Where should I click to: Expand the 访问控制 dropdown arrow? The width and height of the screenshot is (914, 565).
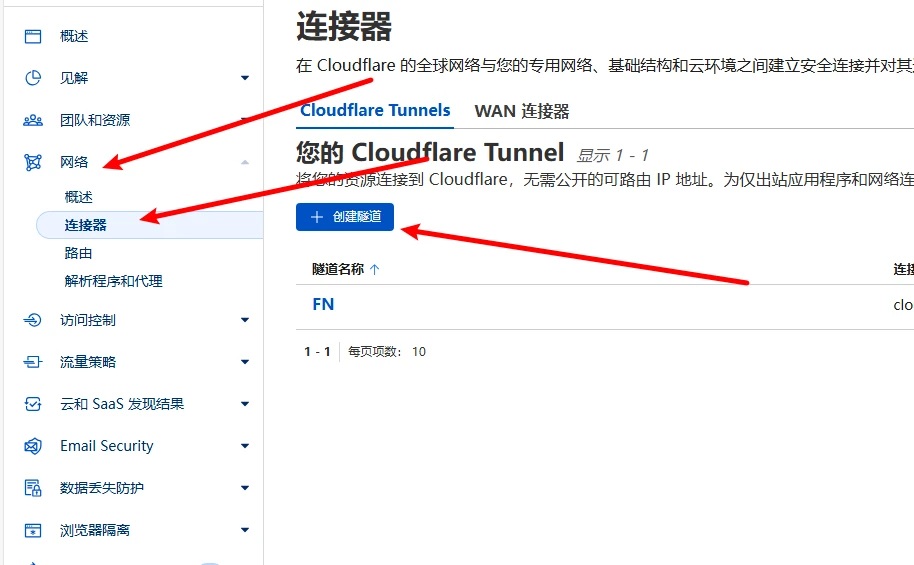(x=245, y=320)
